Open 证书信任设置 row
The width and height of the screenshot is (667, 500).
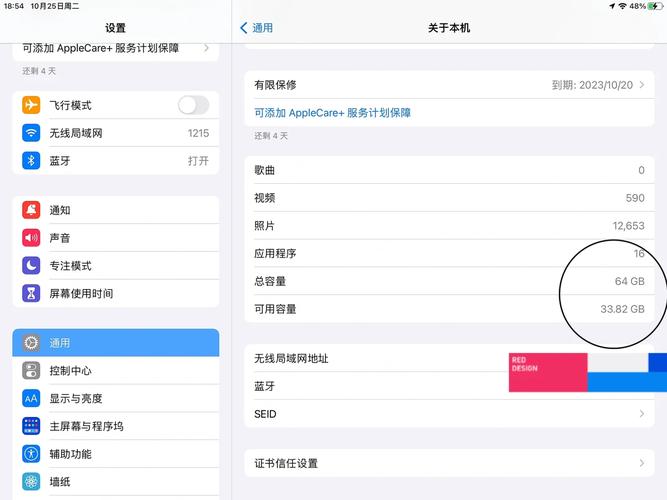449,463
